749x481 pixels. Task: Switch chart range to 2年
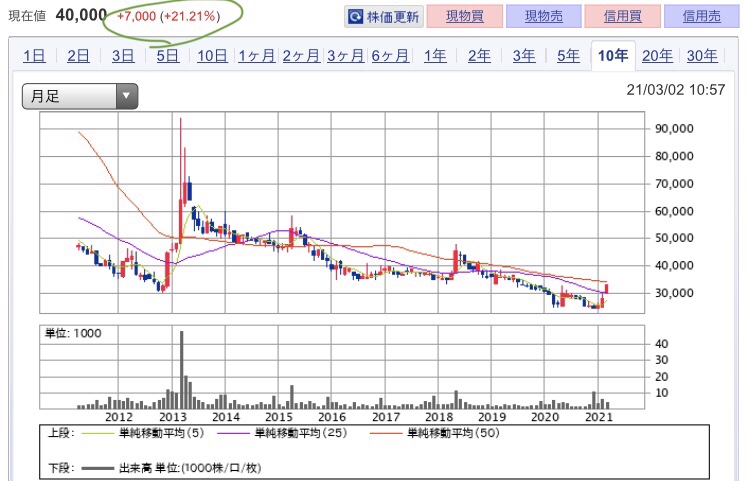(x=479, y=56)
